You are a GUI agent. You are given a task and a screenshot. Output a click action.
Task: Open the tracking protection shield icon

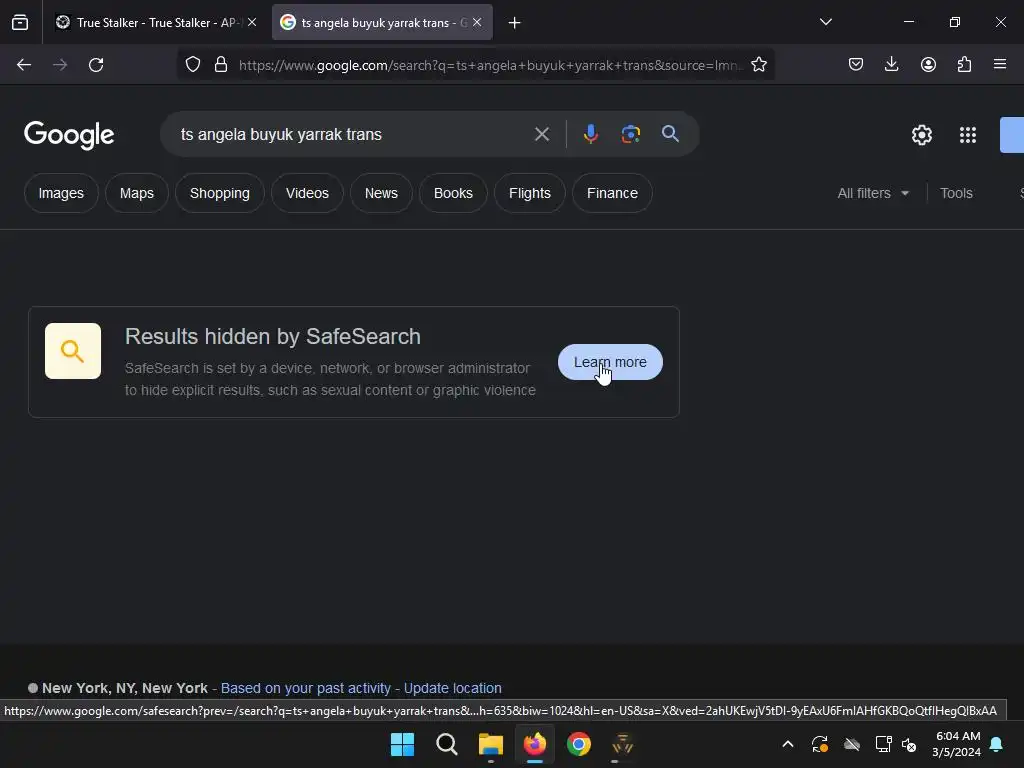coord(193,65)
